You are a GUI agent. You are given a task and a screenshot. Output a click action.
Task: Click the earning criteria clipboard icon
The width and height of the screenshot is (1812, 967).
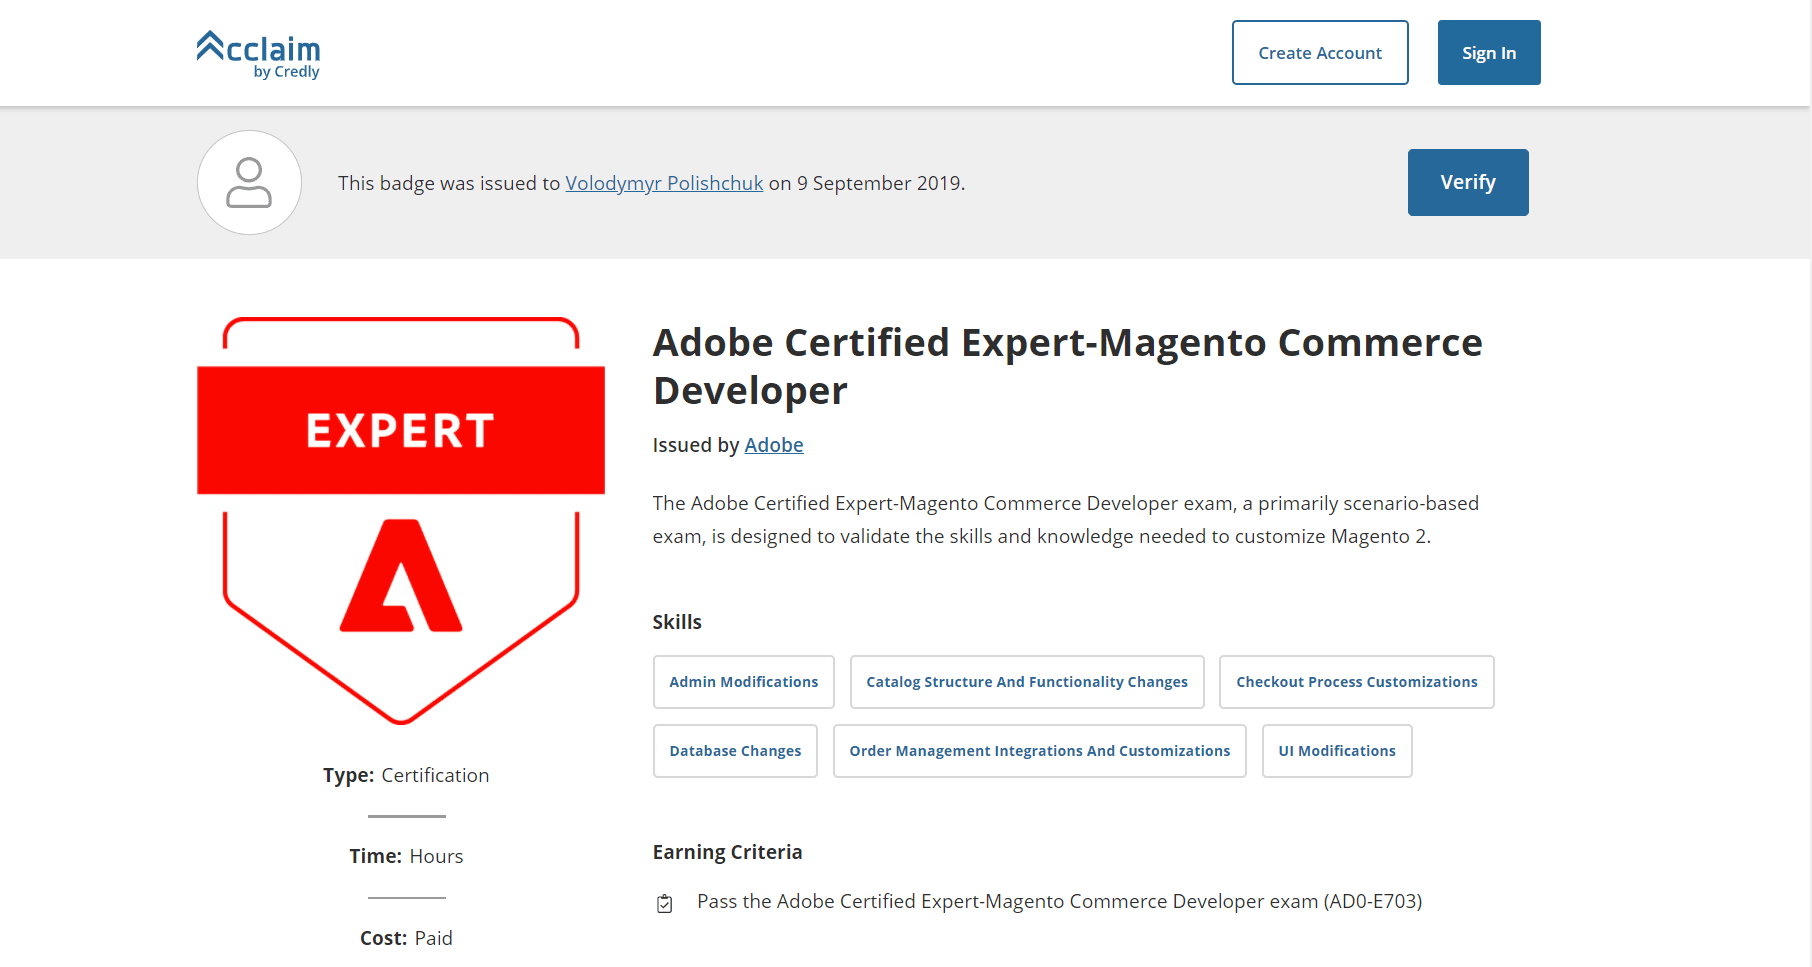point(665,903)
